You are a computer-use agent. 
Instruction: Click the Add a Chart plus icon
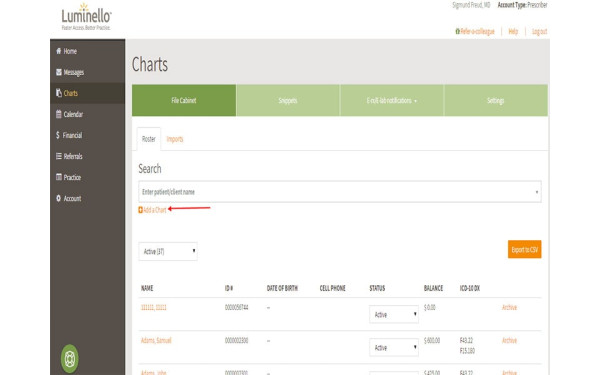140,210
